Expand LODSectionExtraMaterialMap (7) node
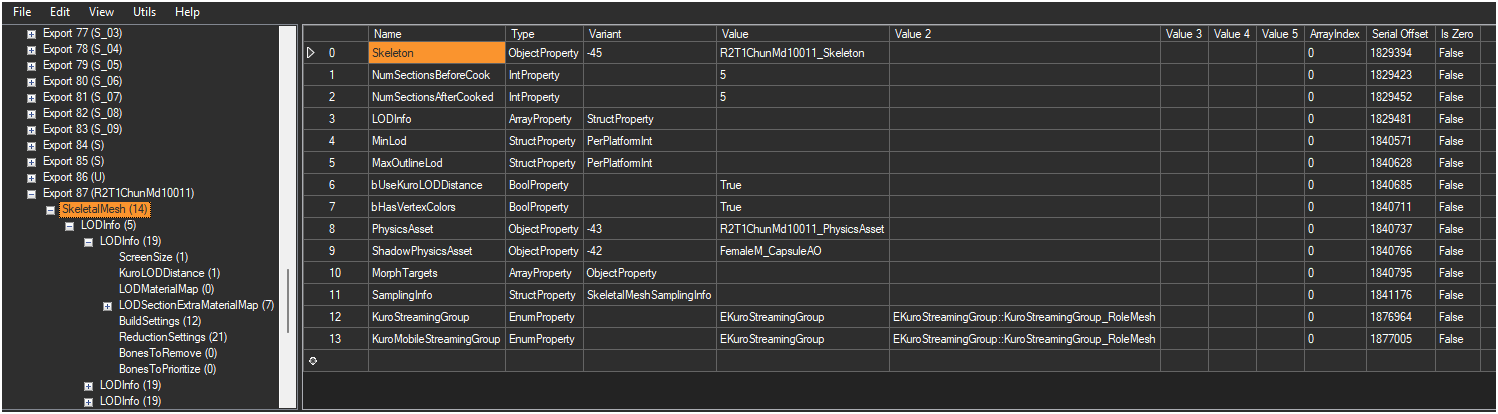The height and width of the screenshot is (414, 1498). 108,305
